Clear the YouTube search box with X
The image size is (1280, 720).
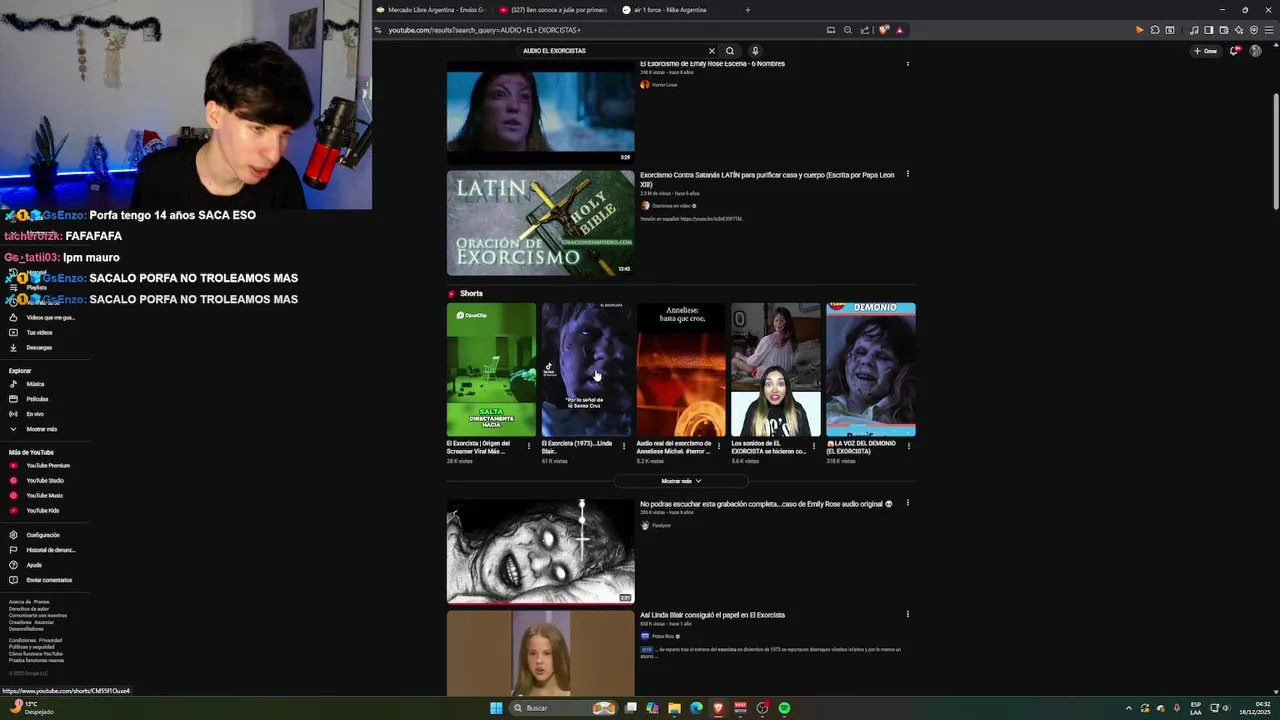(x=712, y=51)
